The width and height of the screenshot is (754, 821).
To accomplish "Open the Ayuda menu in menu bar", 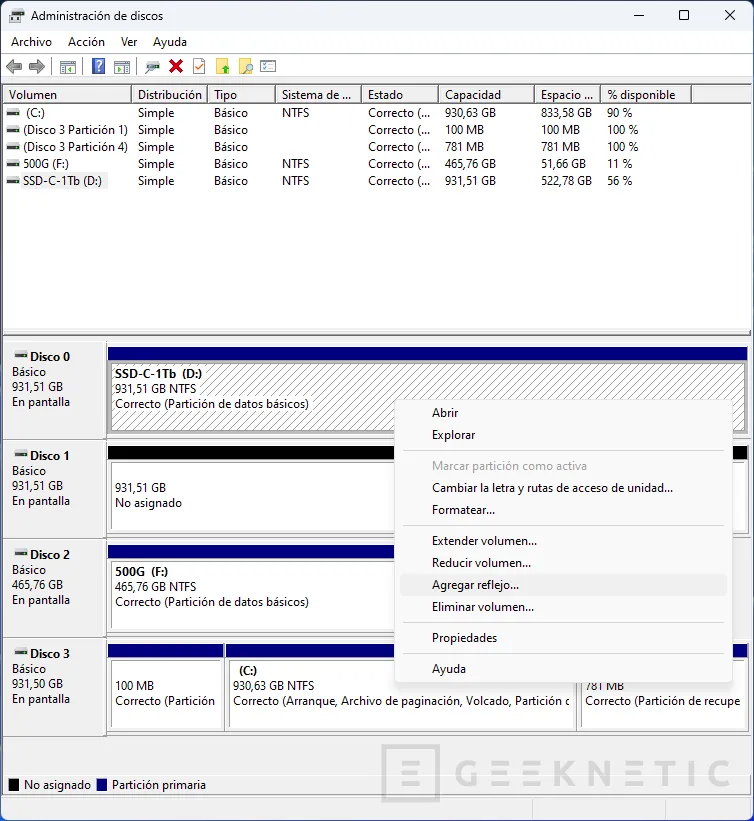I will 170,42.
